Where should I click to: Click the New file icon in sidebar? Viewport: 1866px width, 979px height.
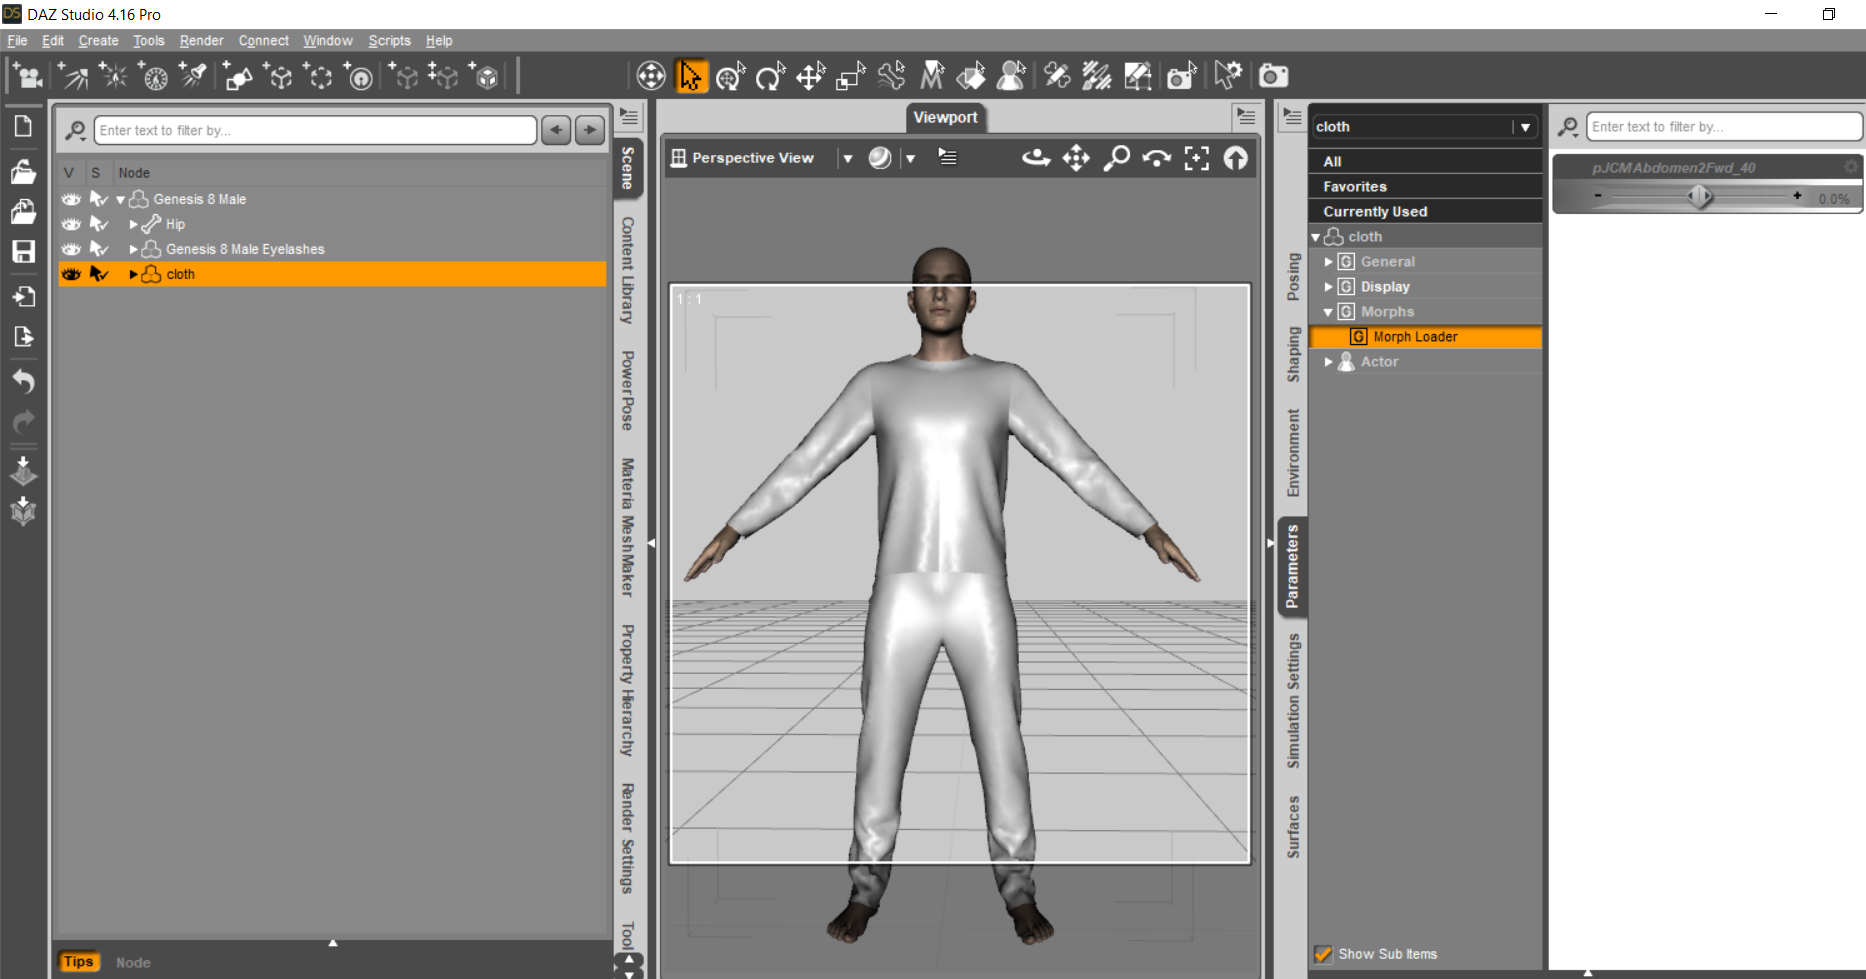tap(23, 126)
